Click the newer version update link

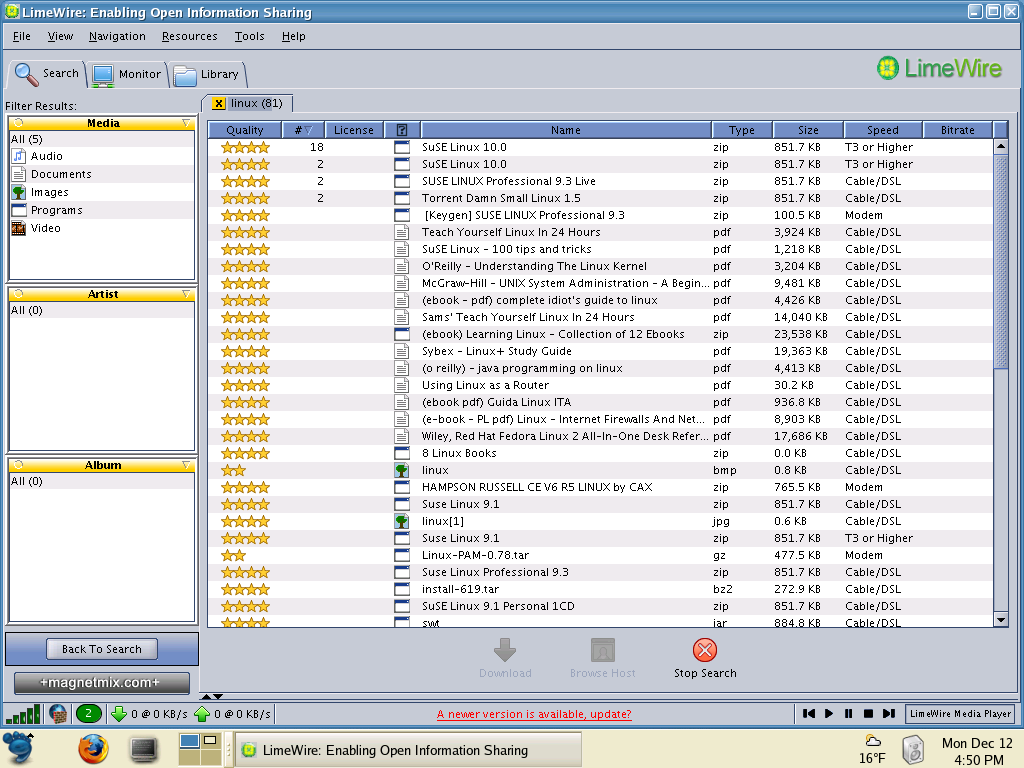click(534, 714)
